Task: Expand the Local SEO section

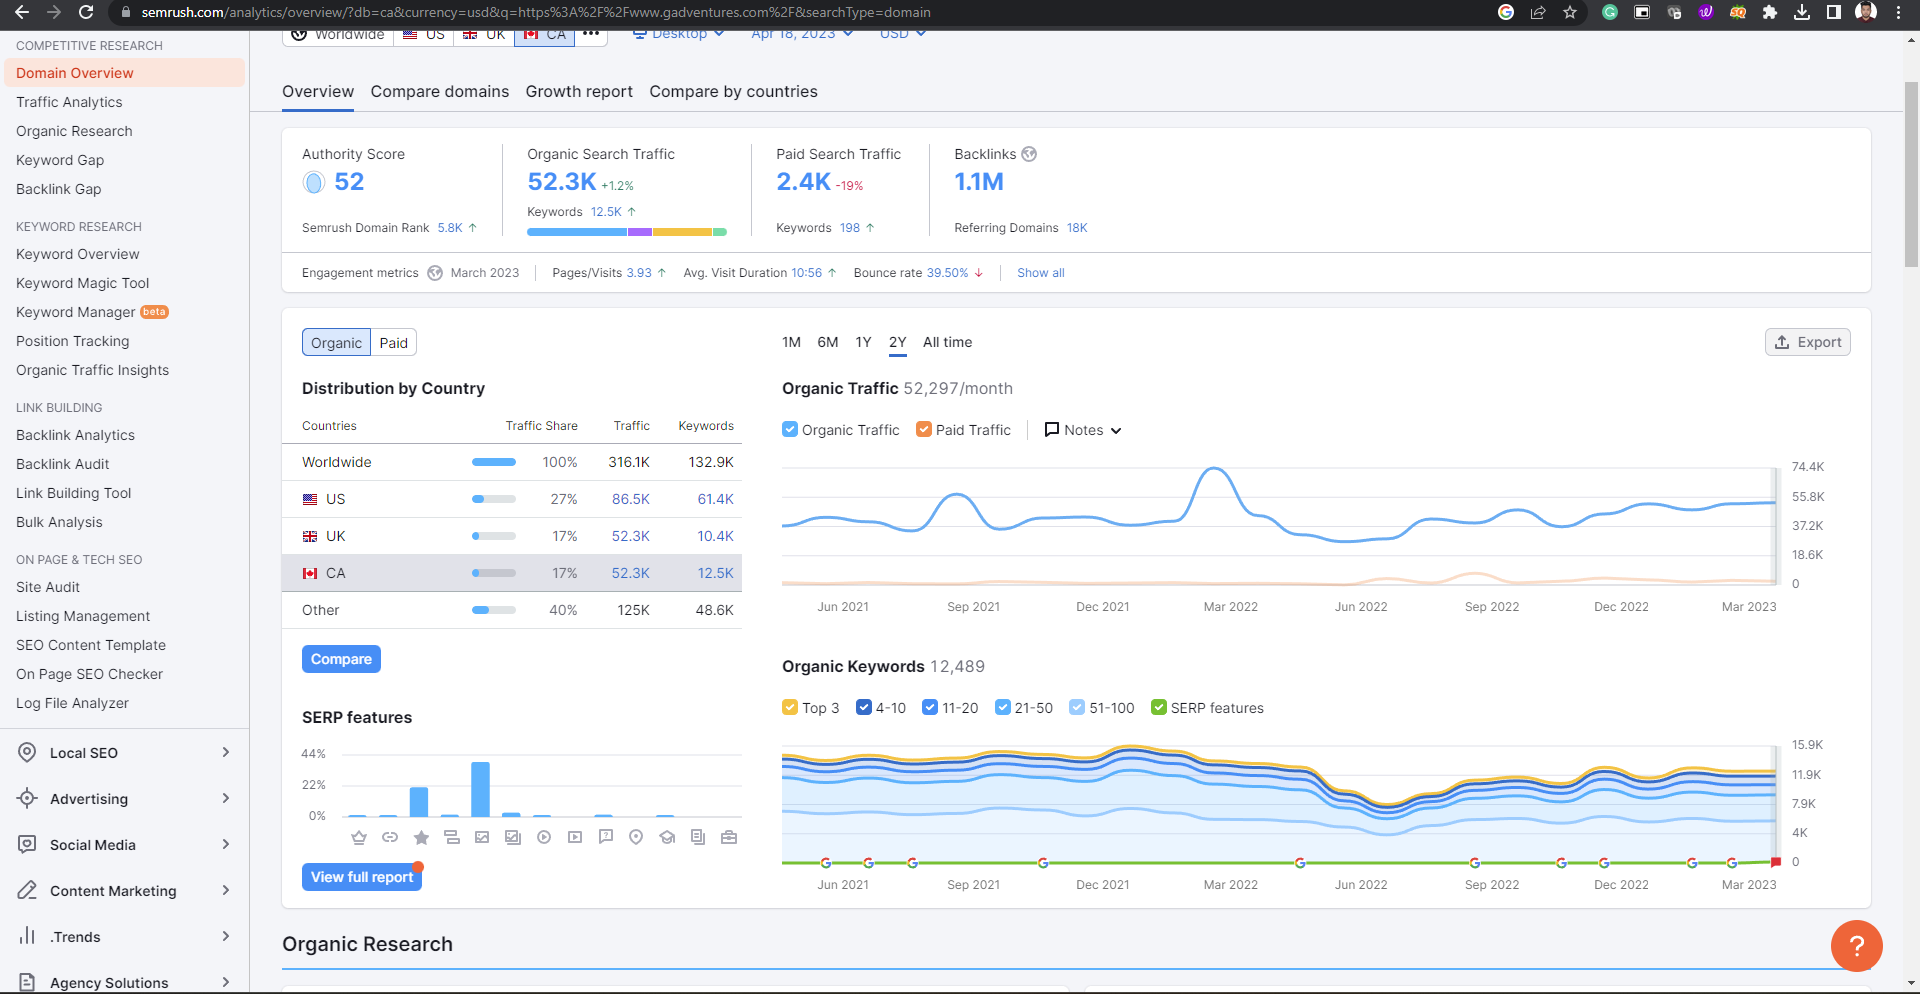Action: pyautogui.click(x=124, y=753)
